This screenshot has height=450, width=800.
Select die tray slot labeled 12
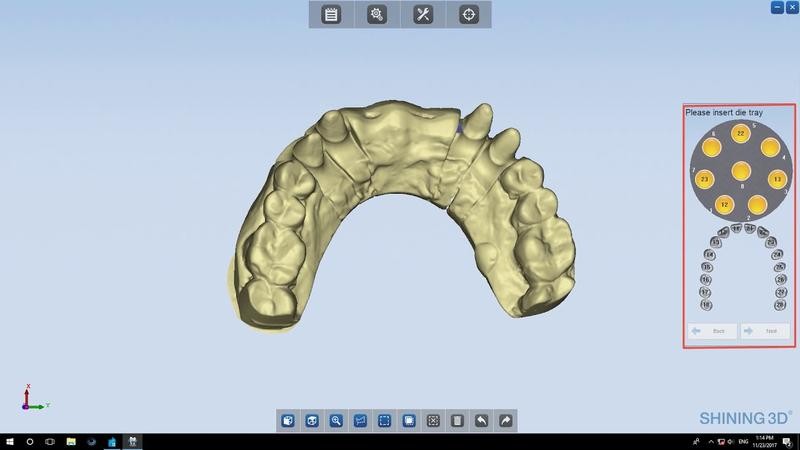point(725,205)
